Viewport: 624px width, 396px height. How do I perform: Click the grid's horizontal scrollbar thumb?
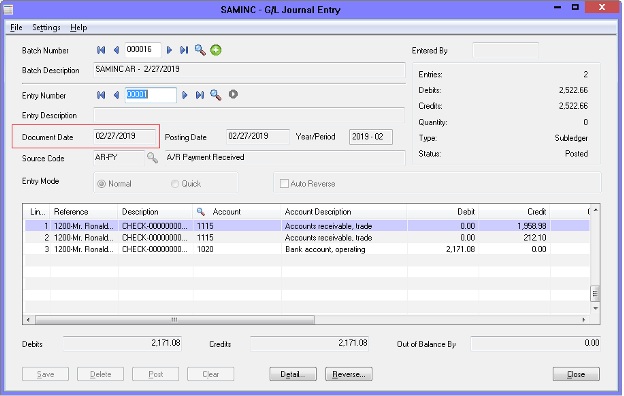pos(175,320)
